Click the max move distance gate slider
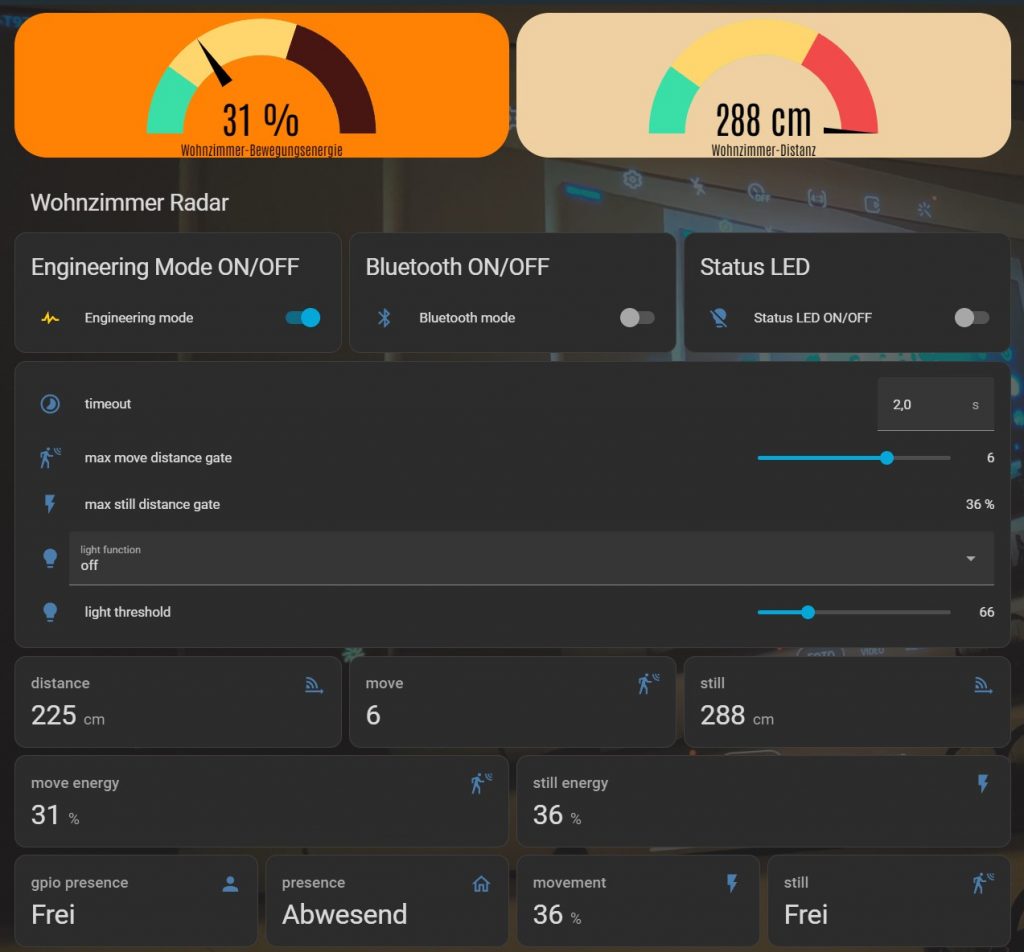Viewport: 1024px width, 952px height. tap(854, 458)
